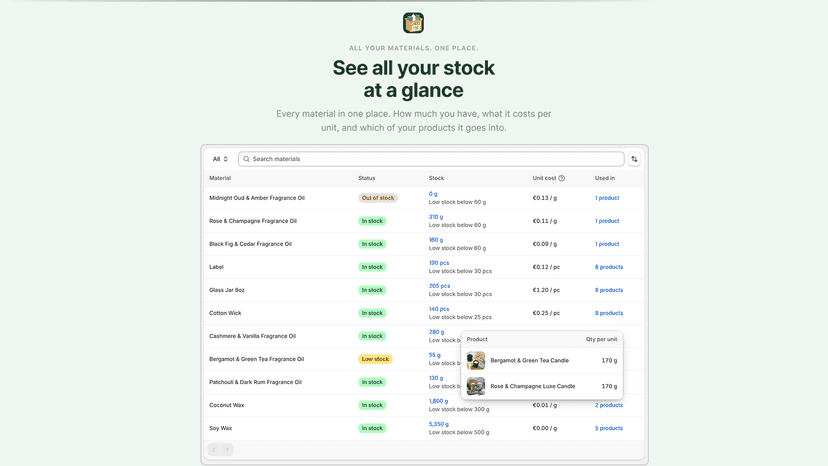Select Cotton Wick material name
Screen dimensions: 828x466
225,313
